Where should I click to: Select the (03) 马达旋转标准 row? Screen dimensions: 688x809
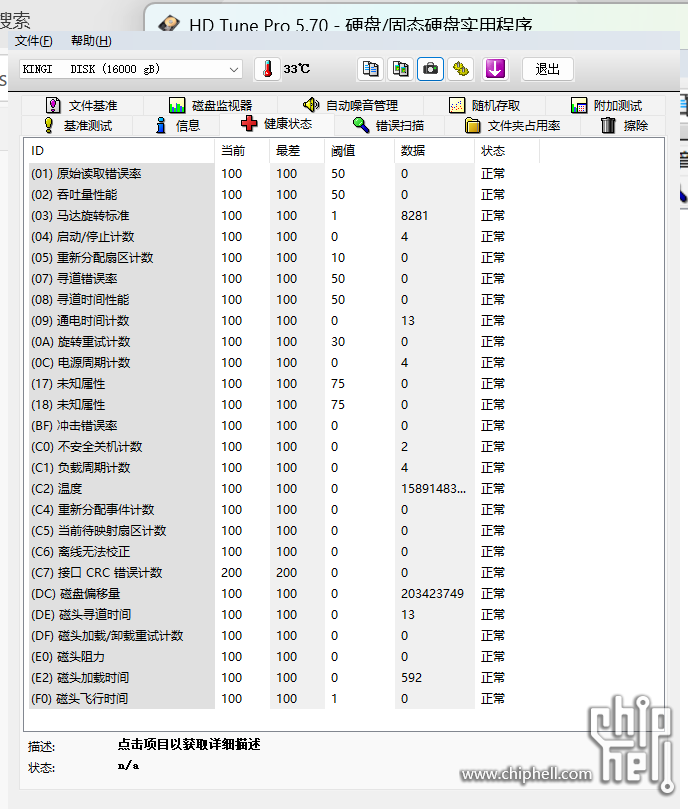point(284,216)
